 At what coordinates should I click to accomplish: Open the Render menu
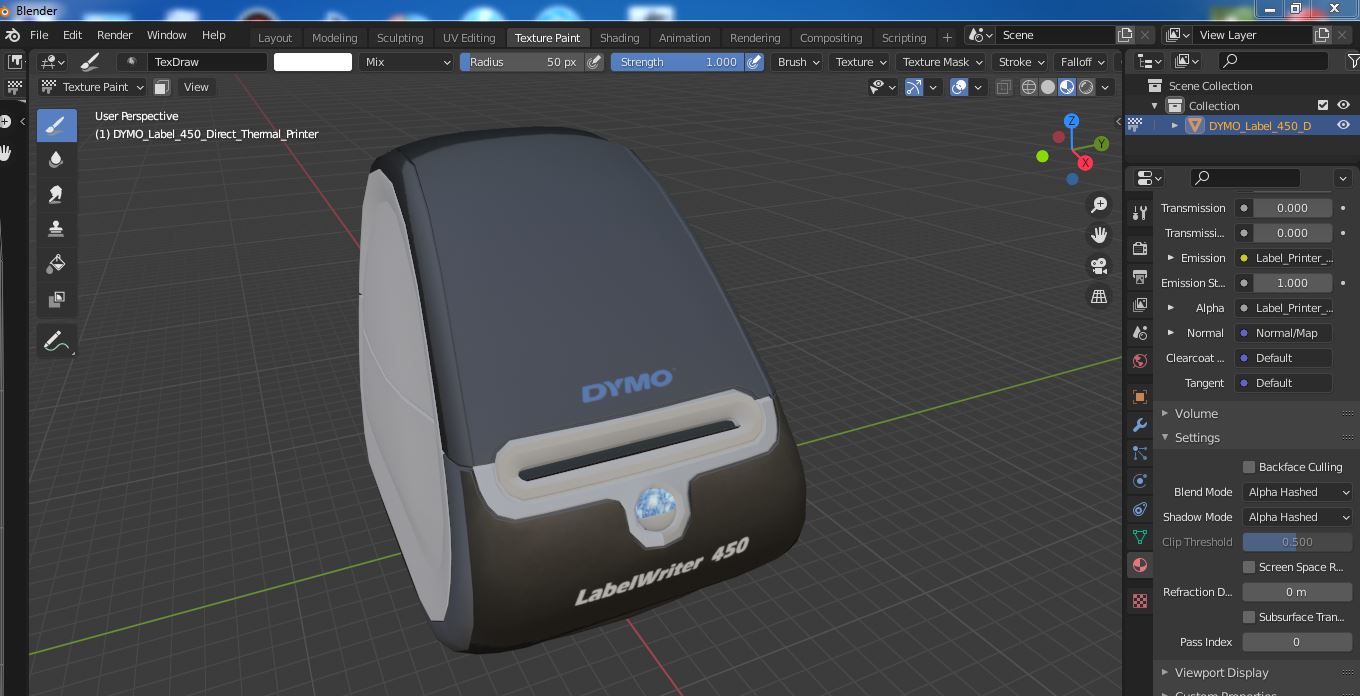[114, 35]
